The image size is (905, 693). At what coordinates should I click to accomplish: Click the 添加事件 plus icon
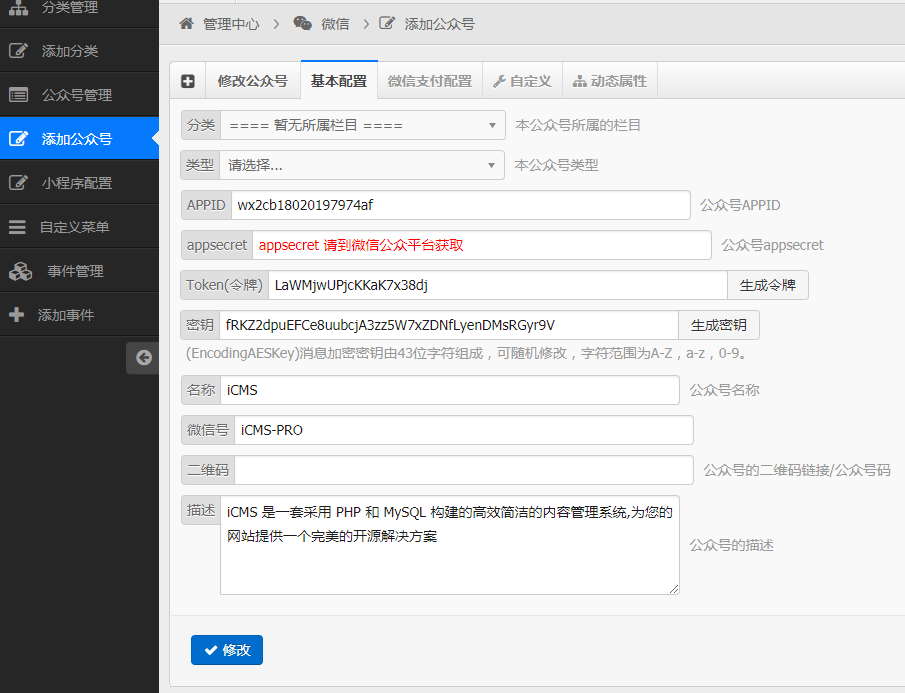coord(17,314)
